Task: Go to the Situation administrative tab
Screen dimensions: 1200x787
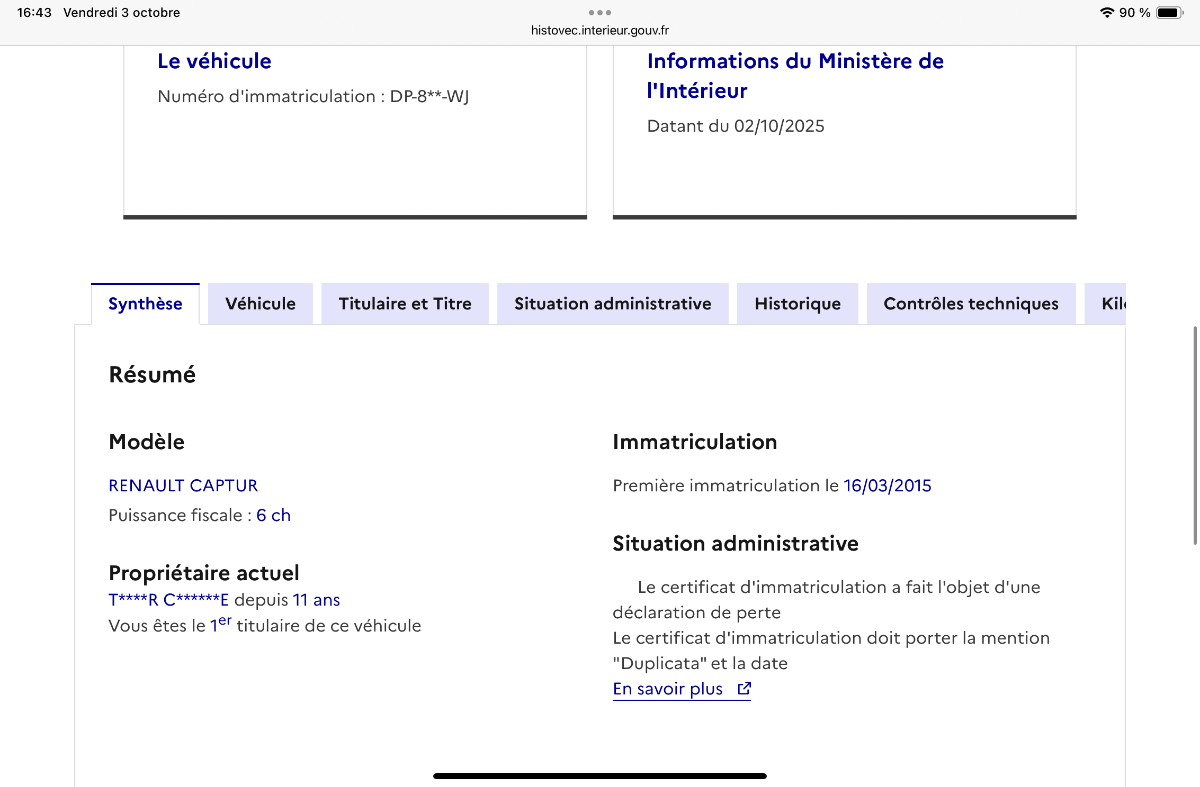Action: point(613,304)
